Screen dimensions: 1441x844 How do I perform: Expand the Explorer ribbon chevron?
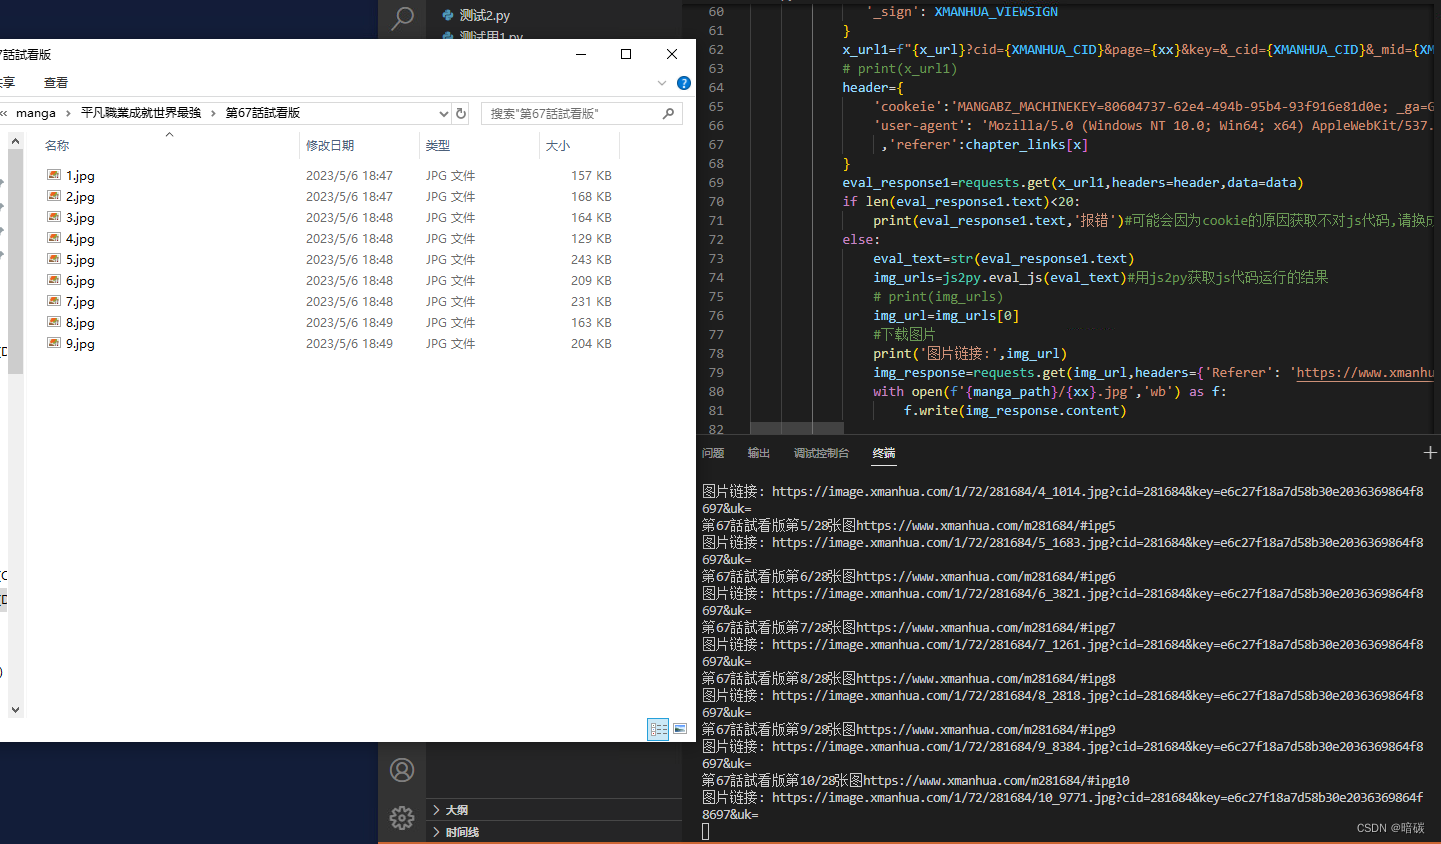click(662, 83)
